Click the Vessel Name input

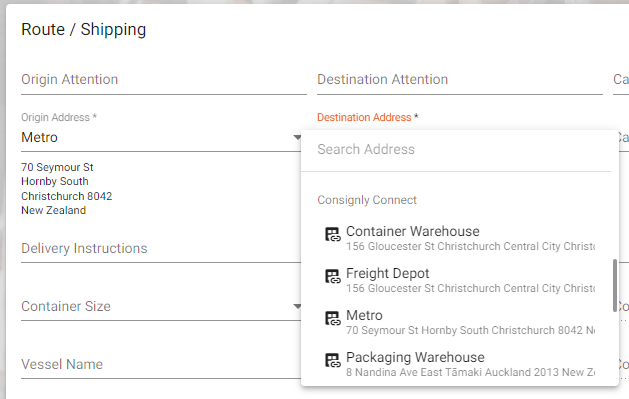(x=161, y=365)
